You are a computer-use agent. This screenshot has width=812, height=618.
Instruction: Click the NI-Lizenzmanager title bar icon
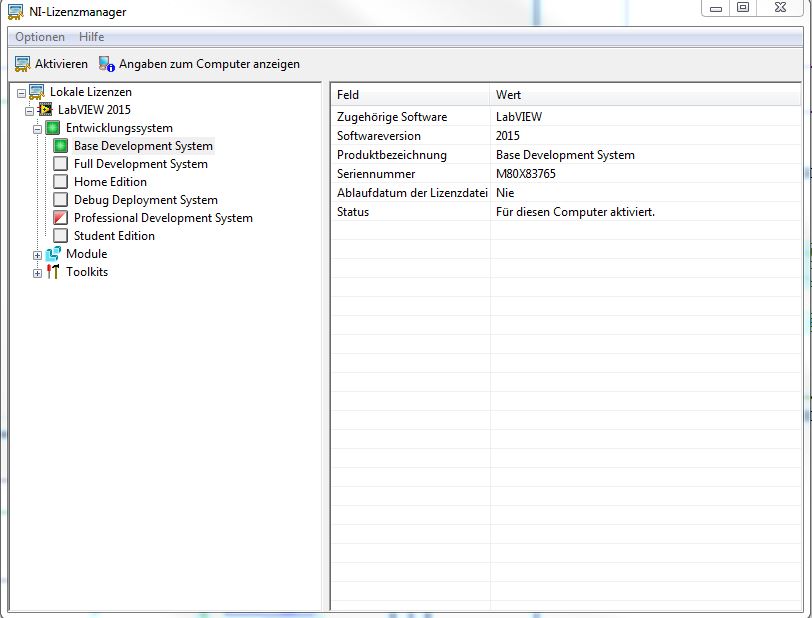click(15, 11)
